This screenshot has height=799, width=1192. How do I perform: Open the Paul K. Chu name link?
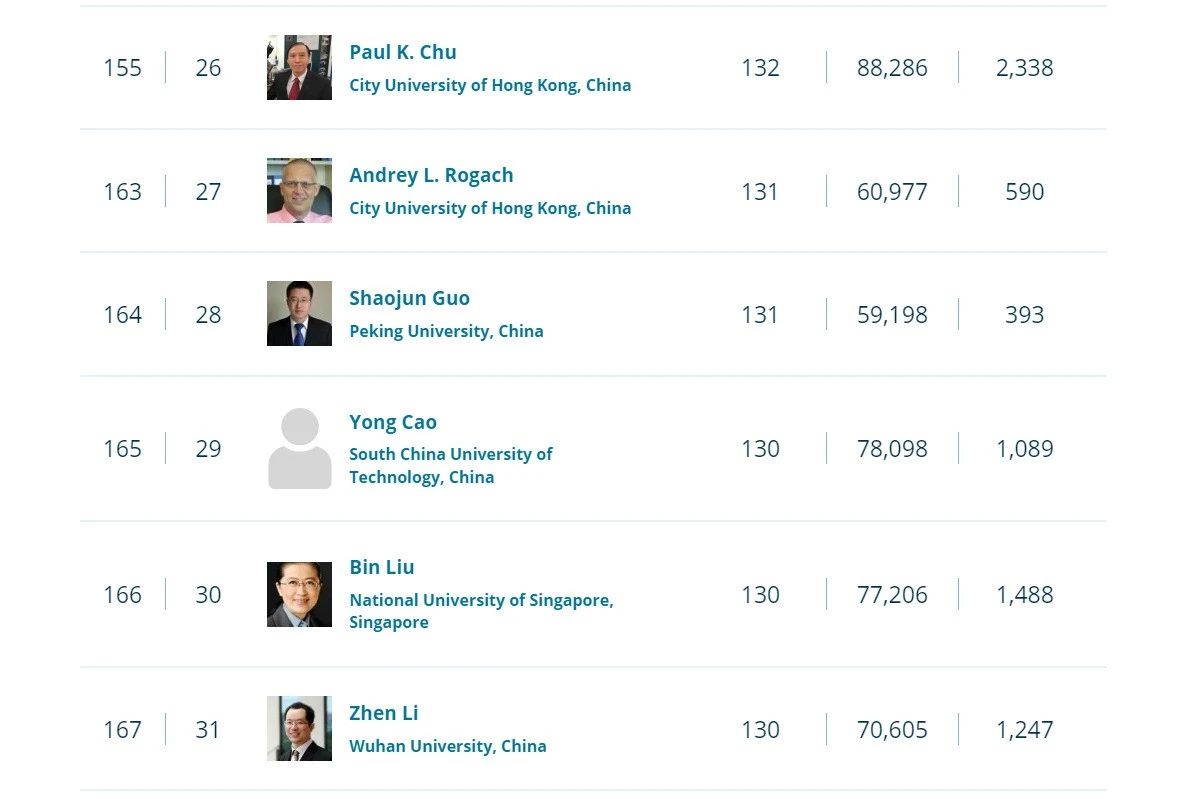coord(403,52)
